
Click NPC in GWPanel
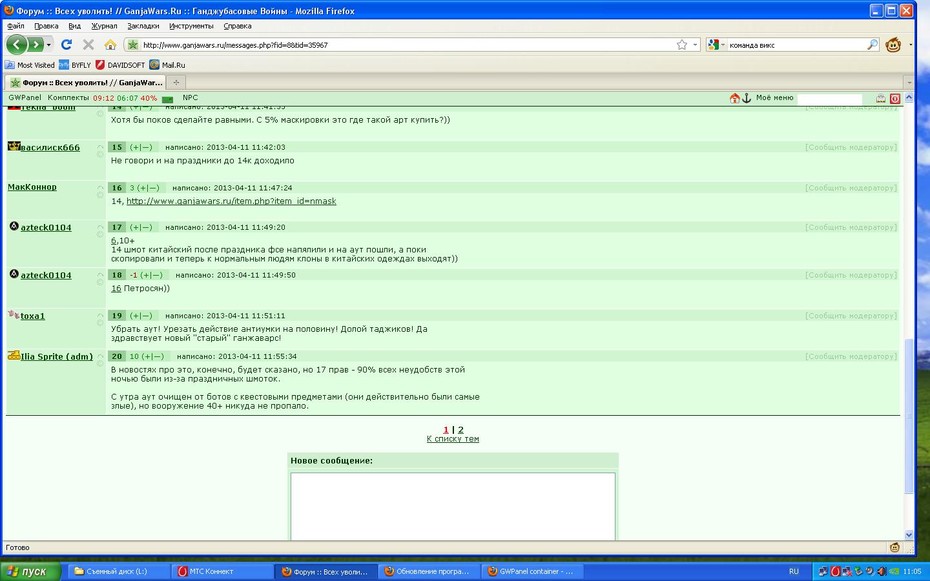click(x=190, y=98)
